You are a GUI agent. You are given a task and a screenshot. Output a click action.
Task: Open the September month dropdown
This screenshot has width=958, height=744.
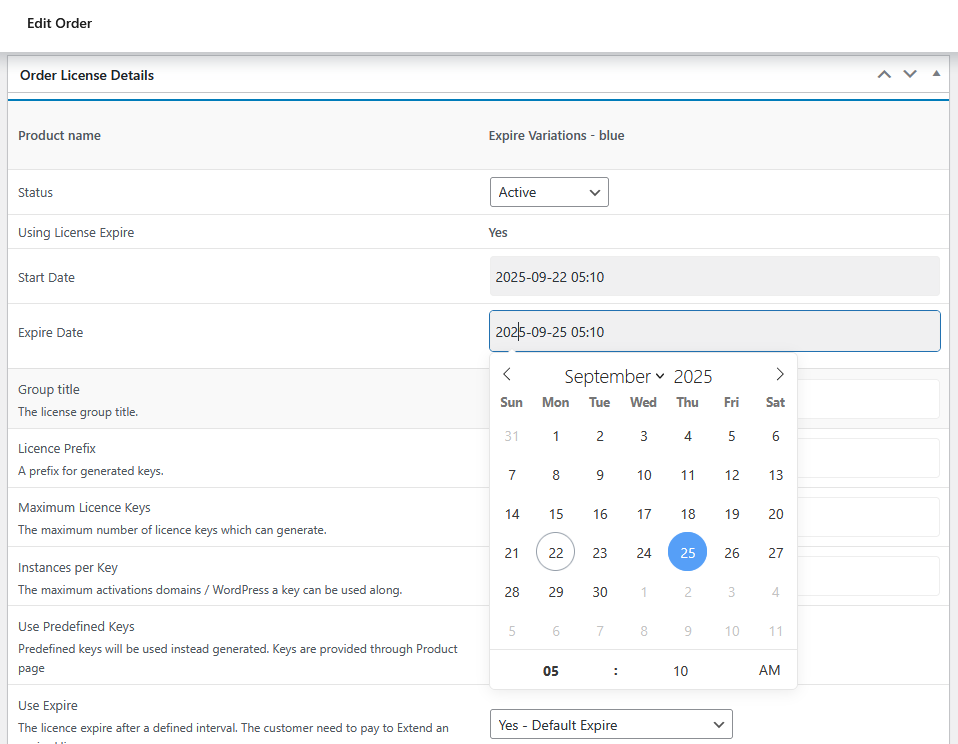[x=614, y=377]
